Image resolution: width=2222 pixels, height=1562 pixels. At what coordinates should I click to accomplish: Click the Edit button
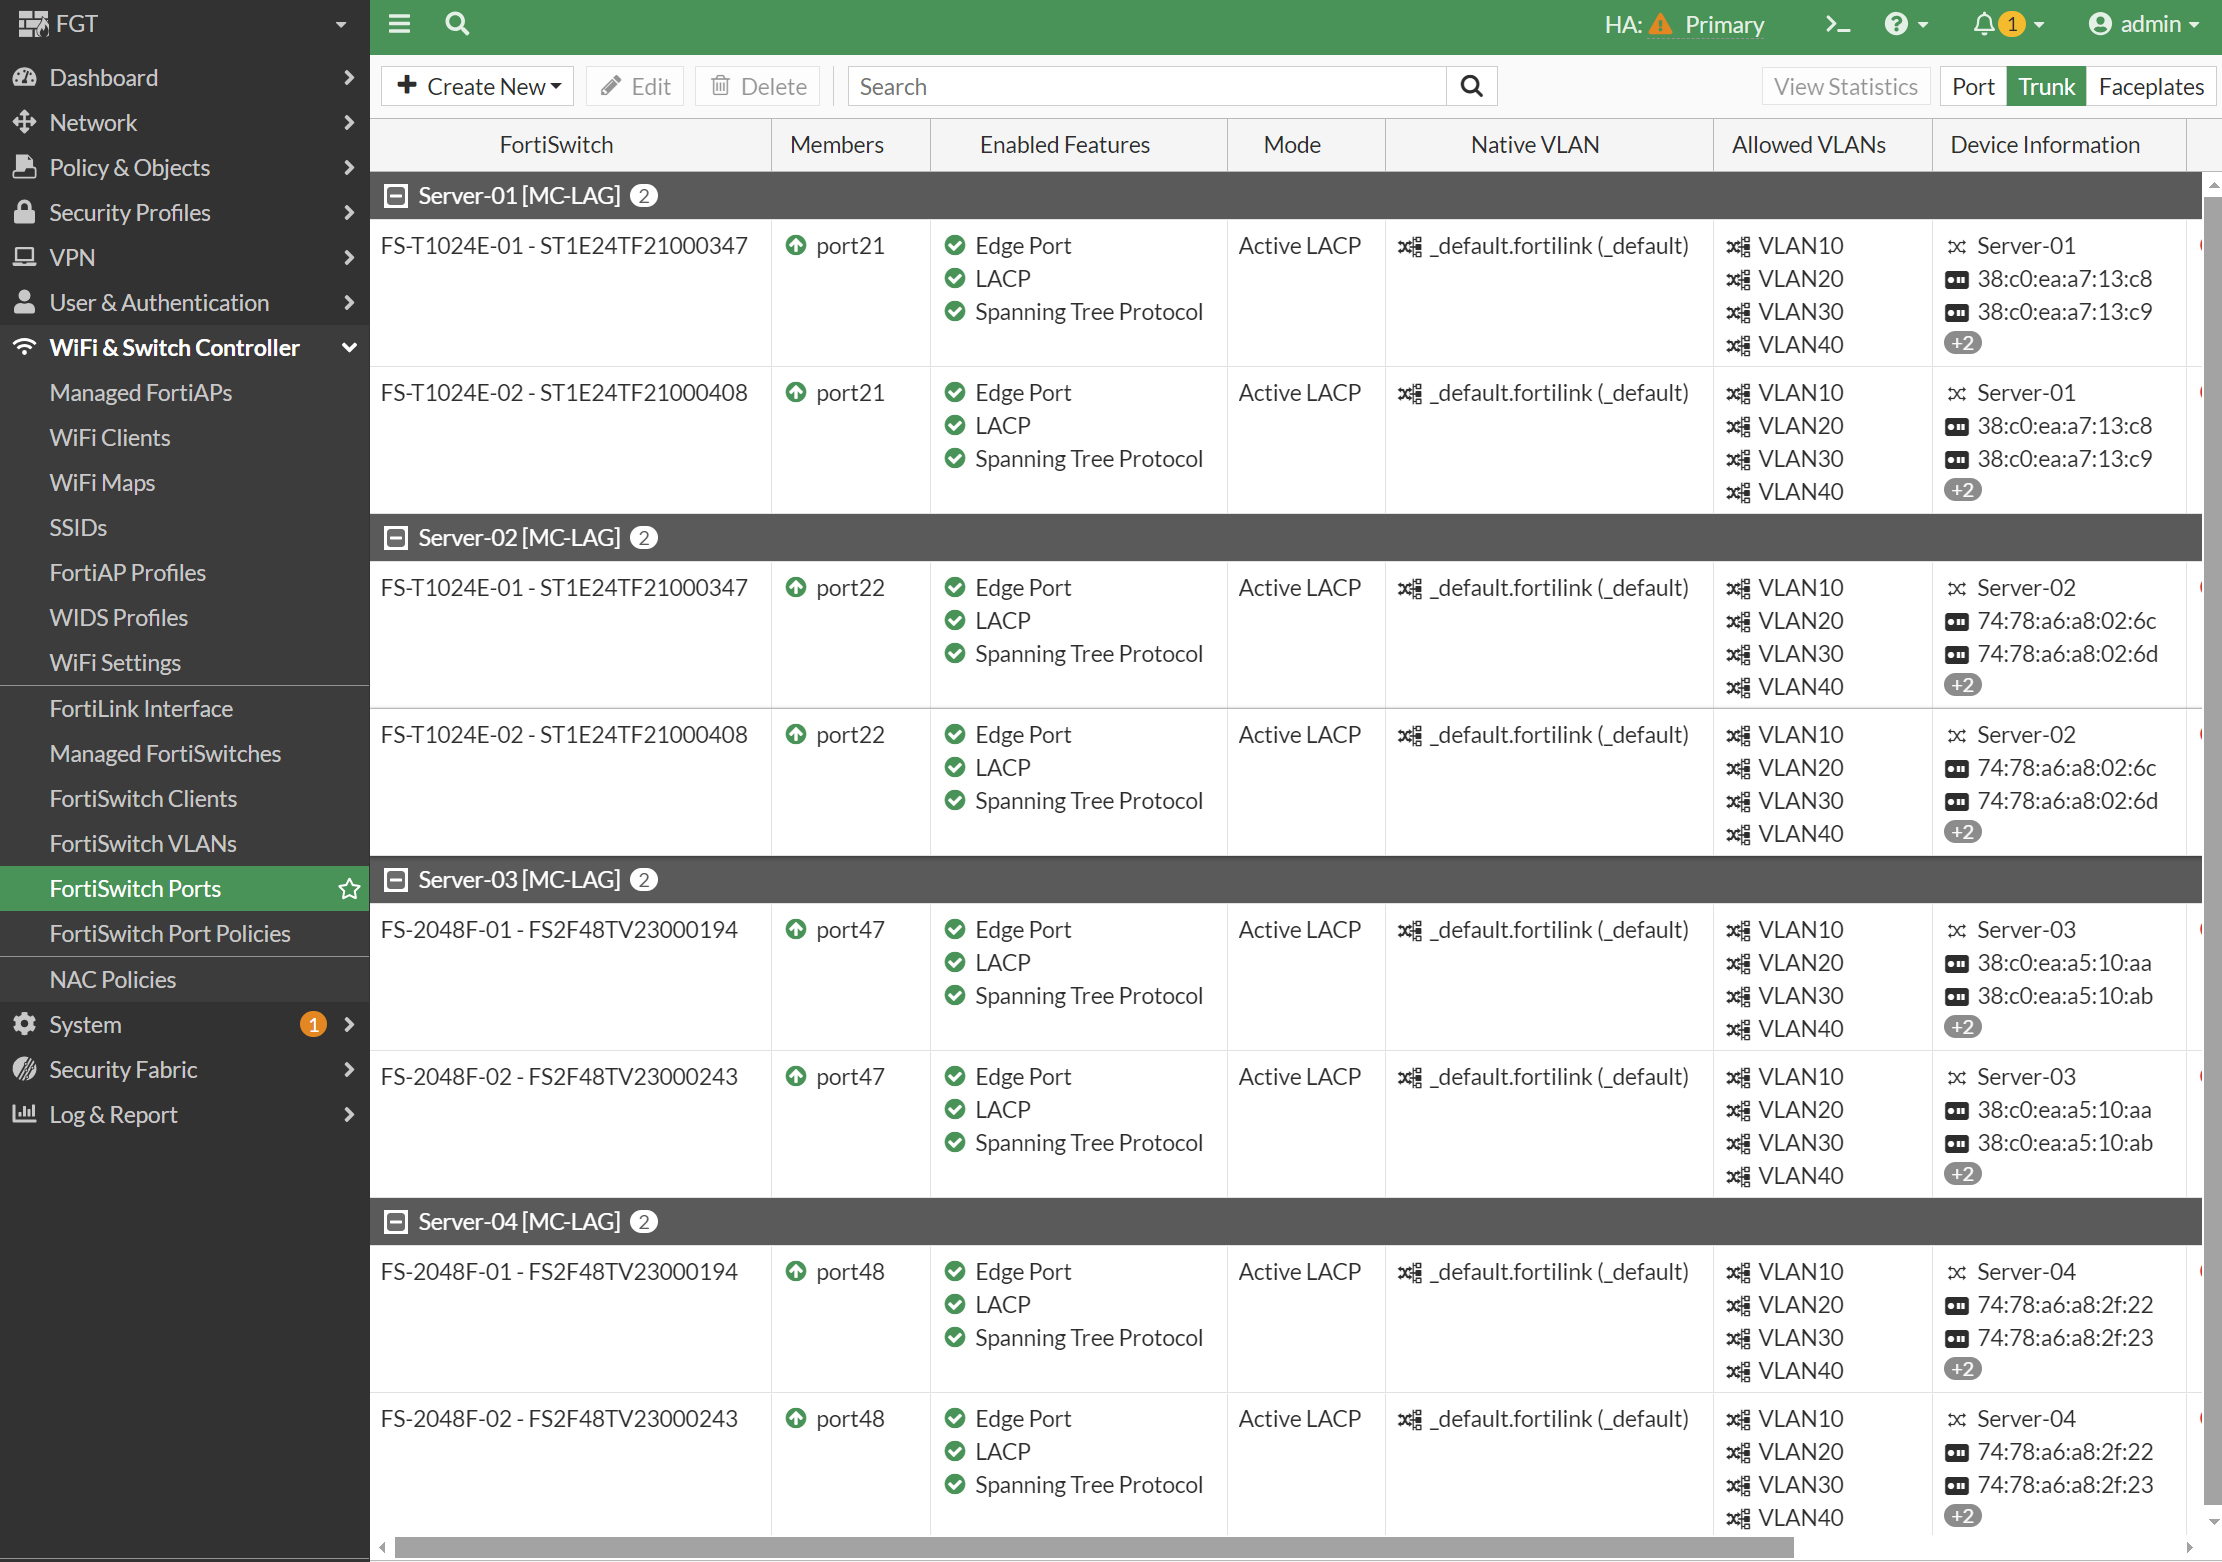[634, 86]
